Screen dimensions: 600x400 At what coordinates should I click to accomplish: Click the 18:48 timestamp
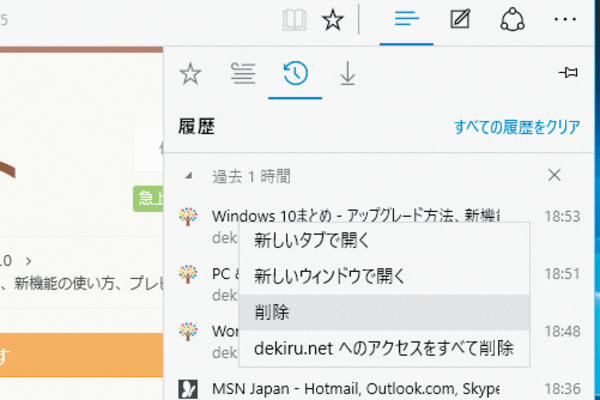coord(562,331)
